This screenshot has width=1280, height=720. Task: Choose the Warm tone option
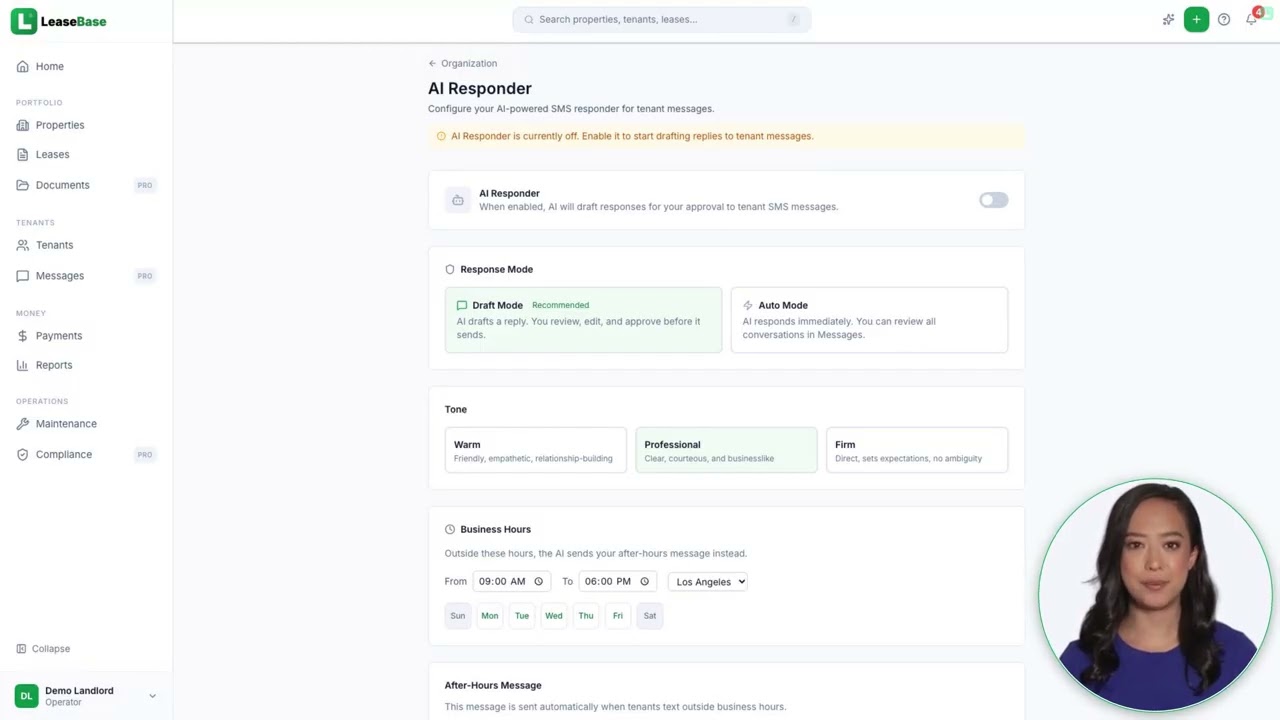pos(535,450)
